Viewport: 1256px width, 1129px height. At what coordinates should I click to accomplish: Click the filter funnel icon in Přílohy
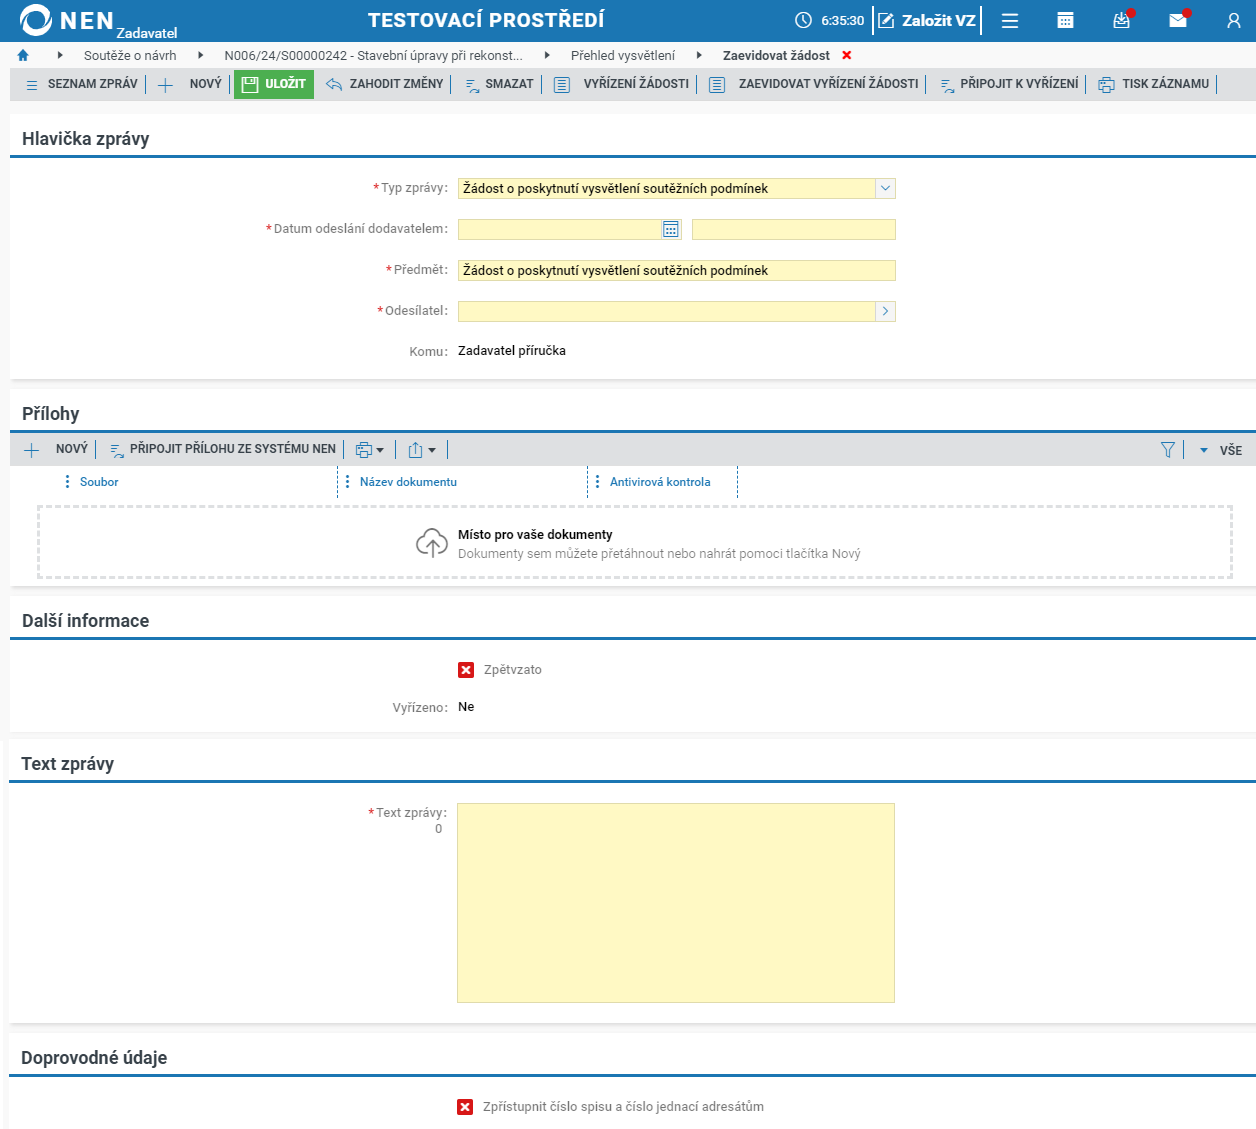[1167, 450]
